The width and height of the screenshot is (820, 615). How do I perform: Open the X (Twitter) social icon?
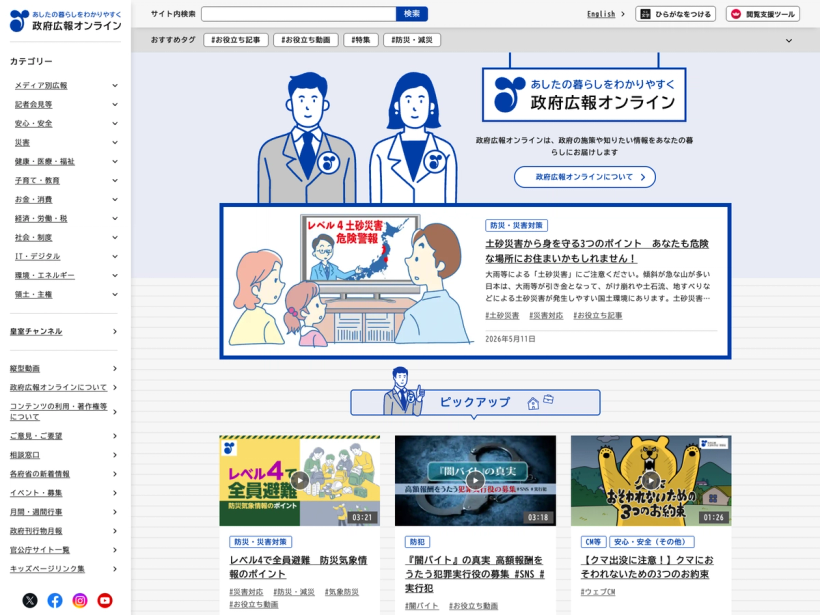(30, 600)
